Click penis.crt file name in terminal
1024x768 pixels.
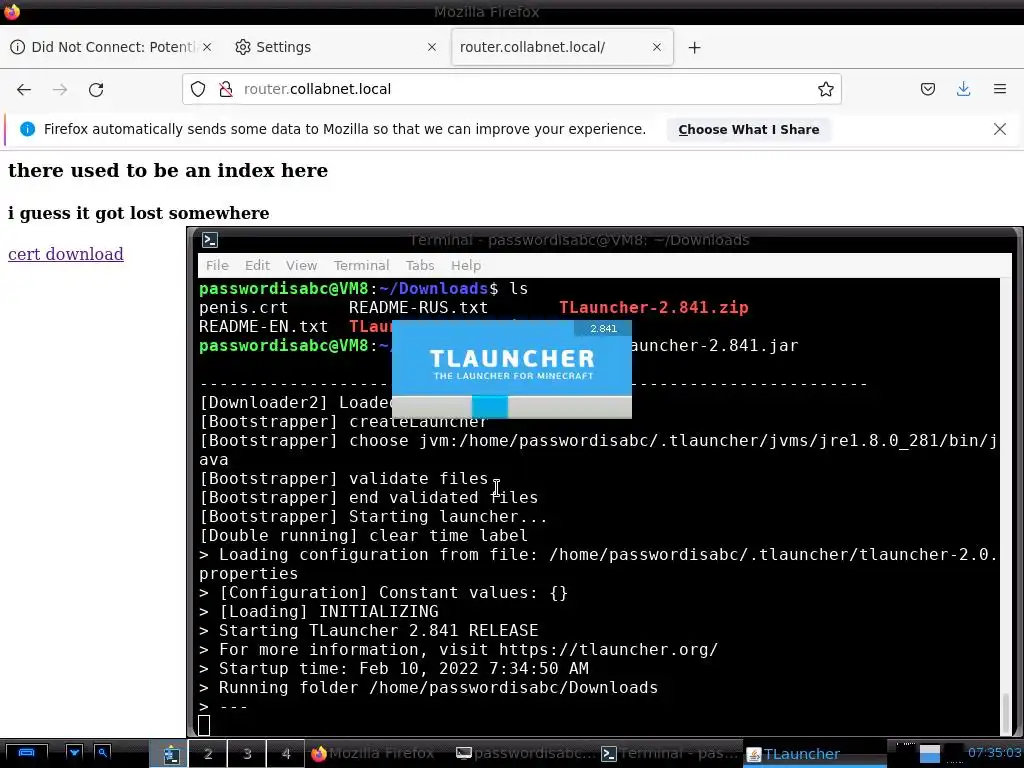pos(244,308)
